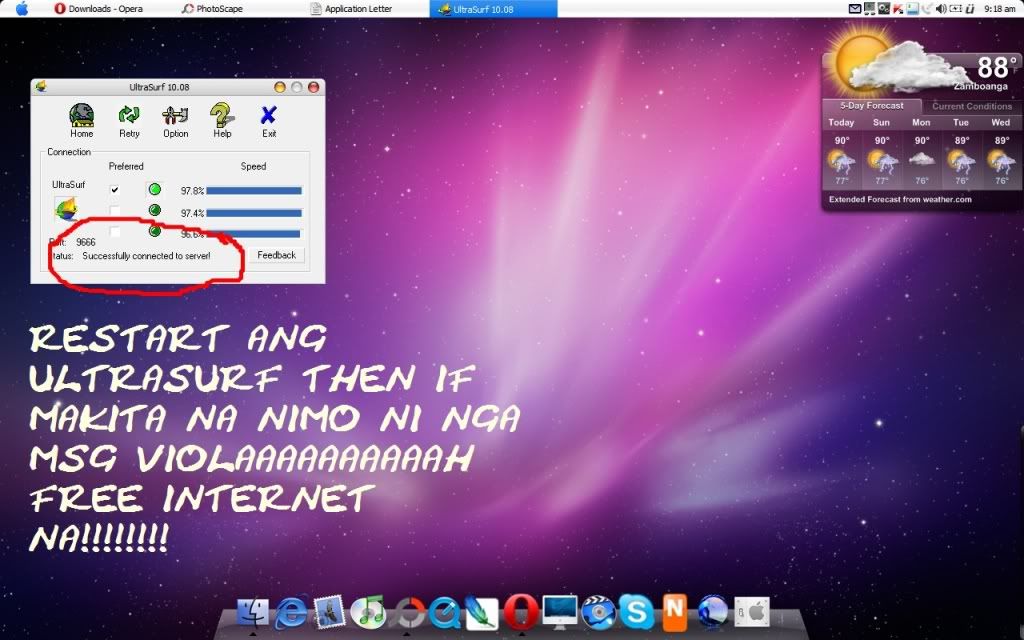Click the 97.8% speed progress bar
The width and height of the screenshot is (1024, 640).
click(254, 191)
